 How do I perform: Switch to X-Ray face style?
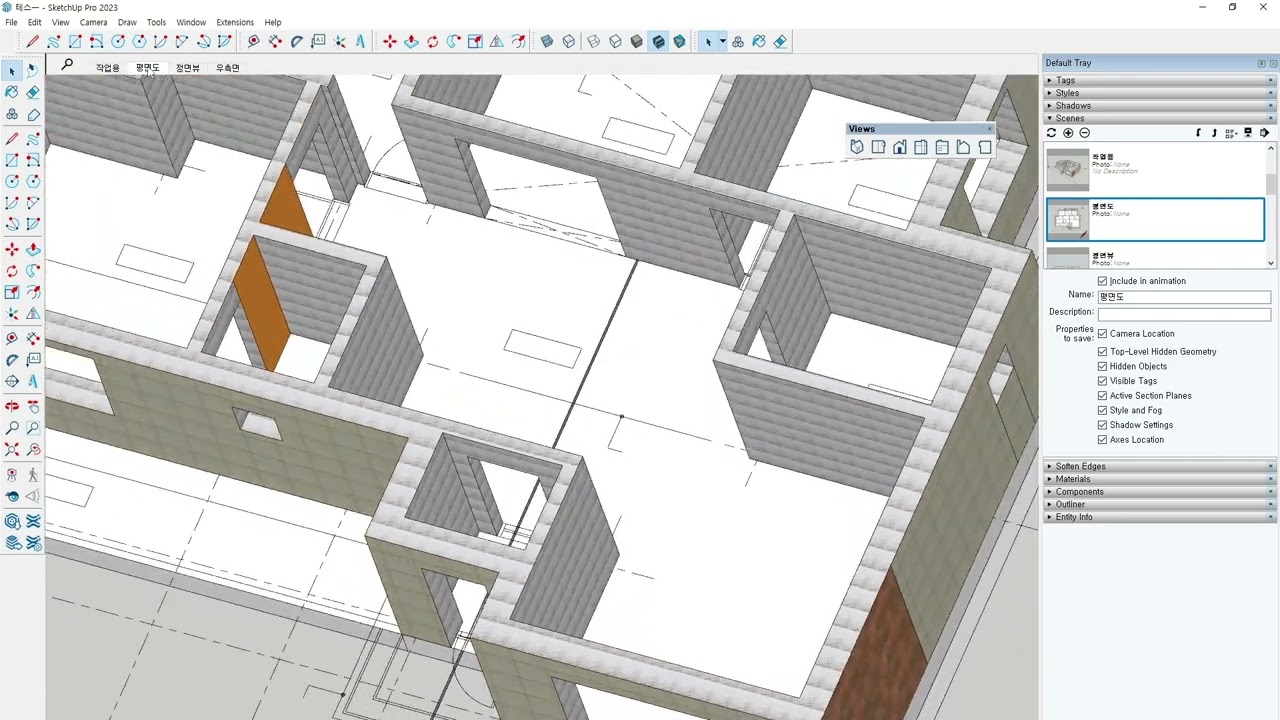point(546,41)
